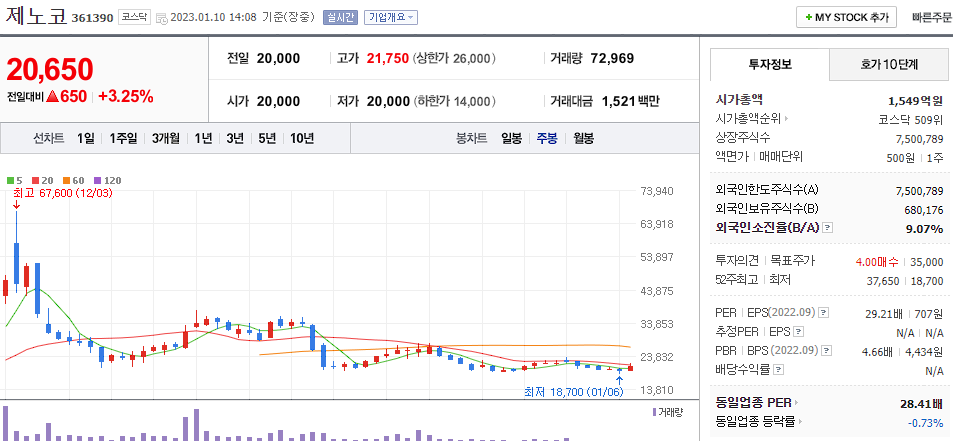Click the 실시간 badge

341,18
